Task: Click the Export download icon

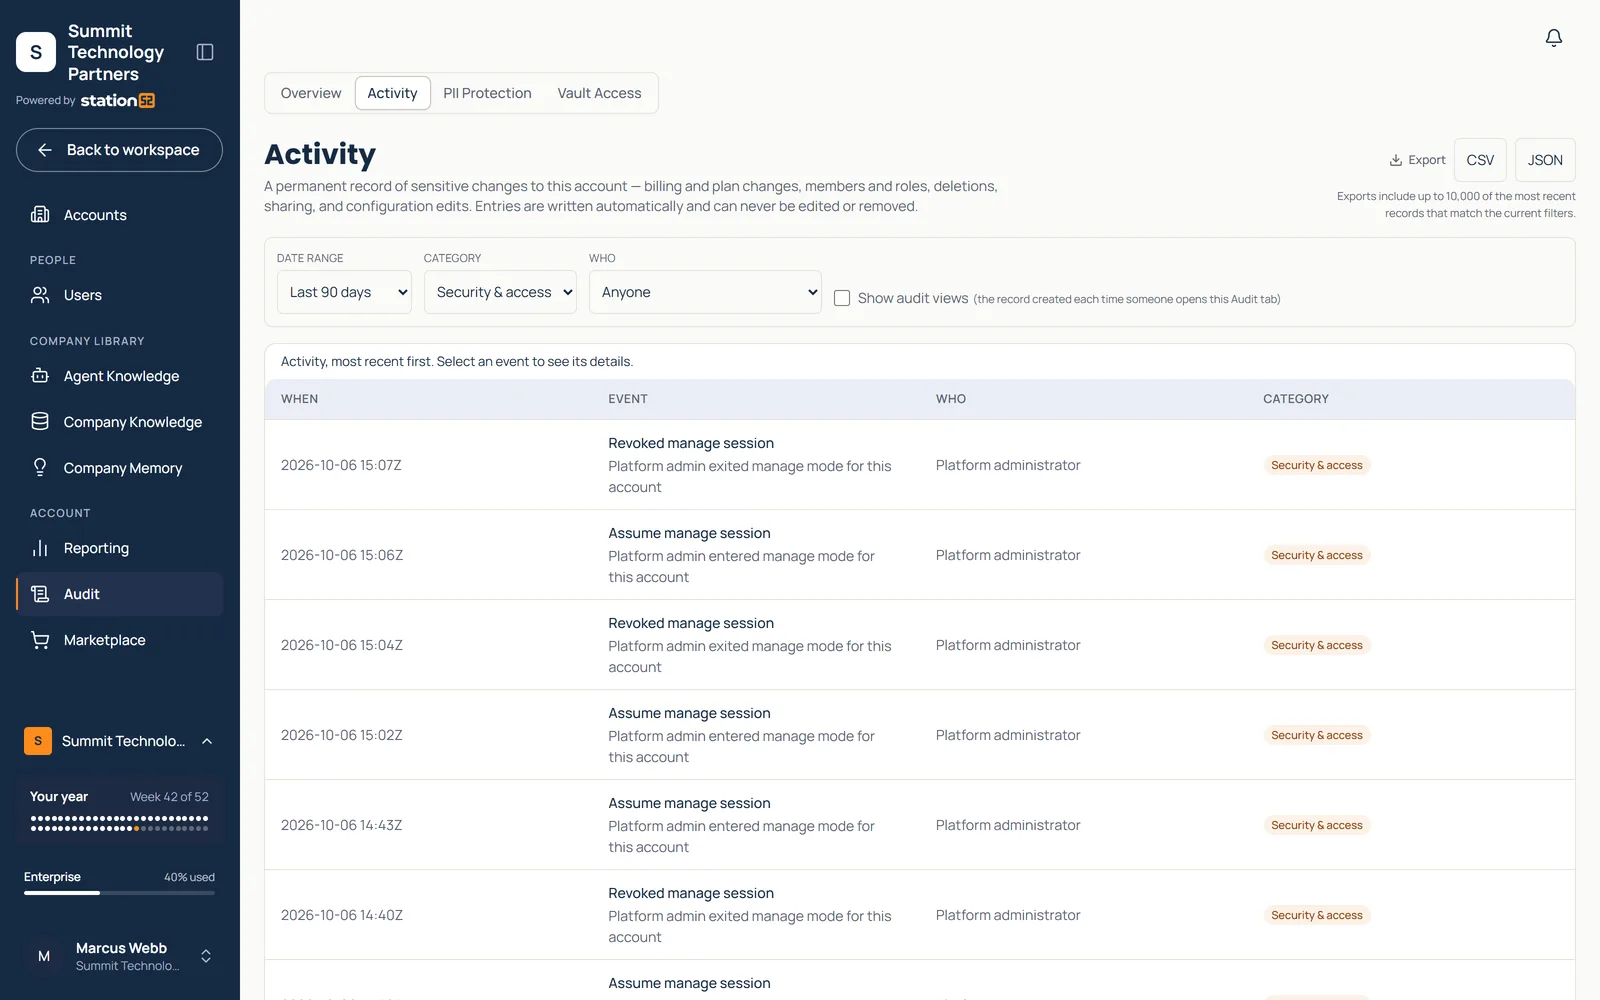Action: pos(1396,160)
